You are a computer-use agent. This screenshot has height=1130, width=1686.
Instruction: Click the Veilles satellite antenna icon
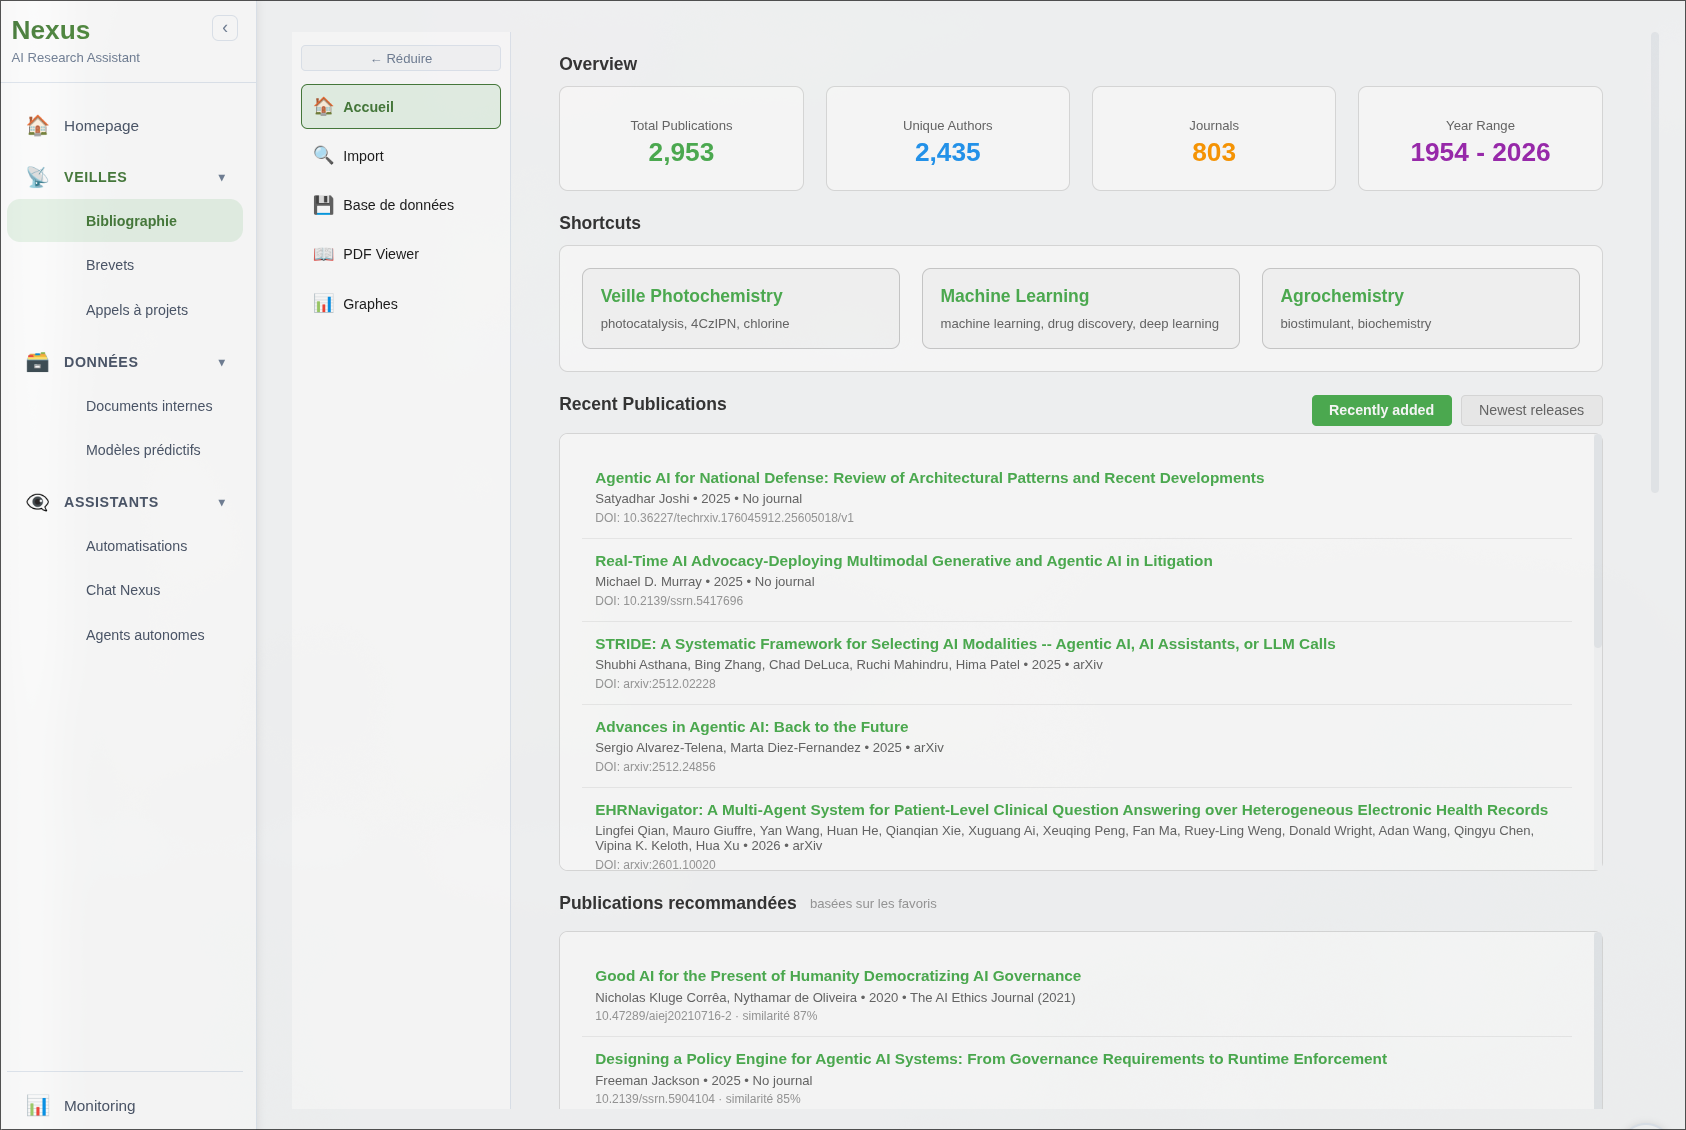(38, 177)
